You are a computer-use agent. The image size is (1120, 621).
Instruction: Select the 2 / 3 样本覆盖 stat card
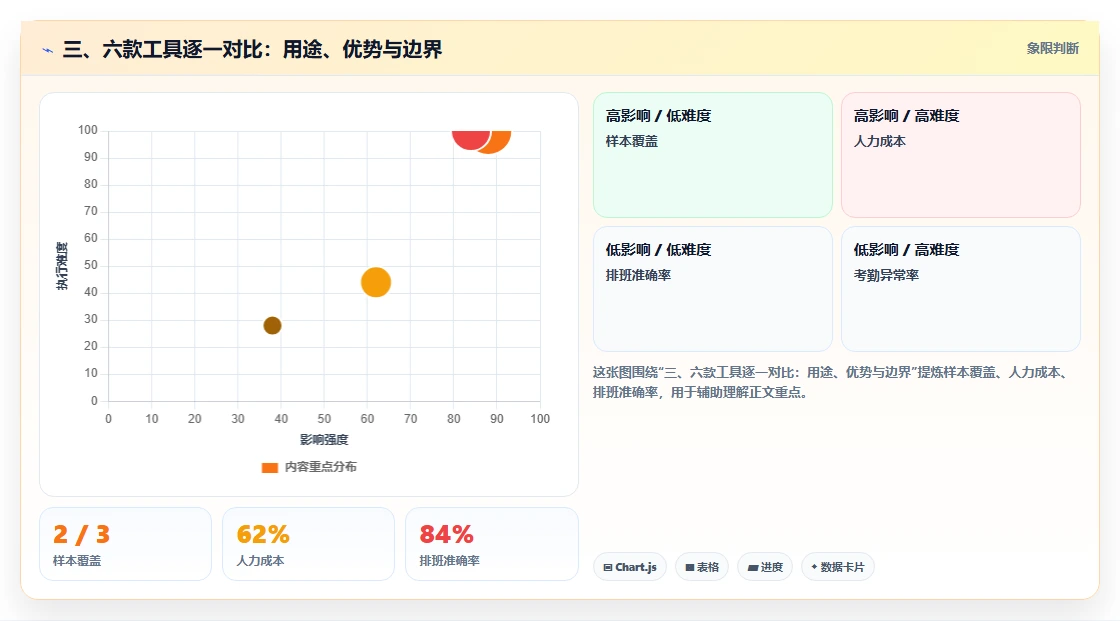click(126, 544)
